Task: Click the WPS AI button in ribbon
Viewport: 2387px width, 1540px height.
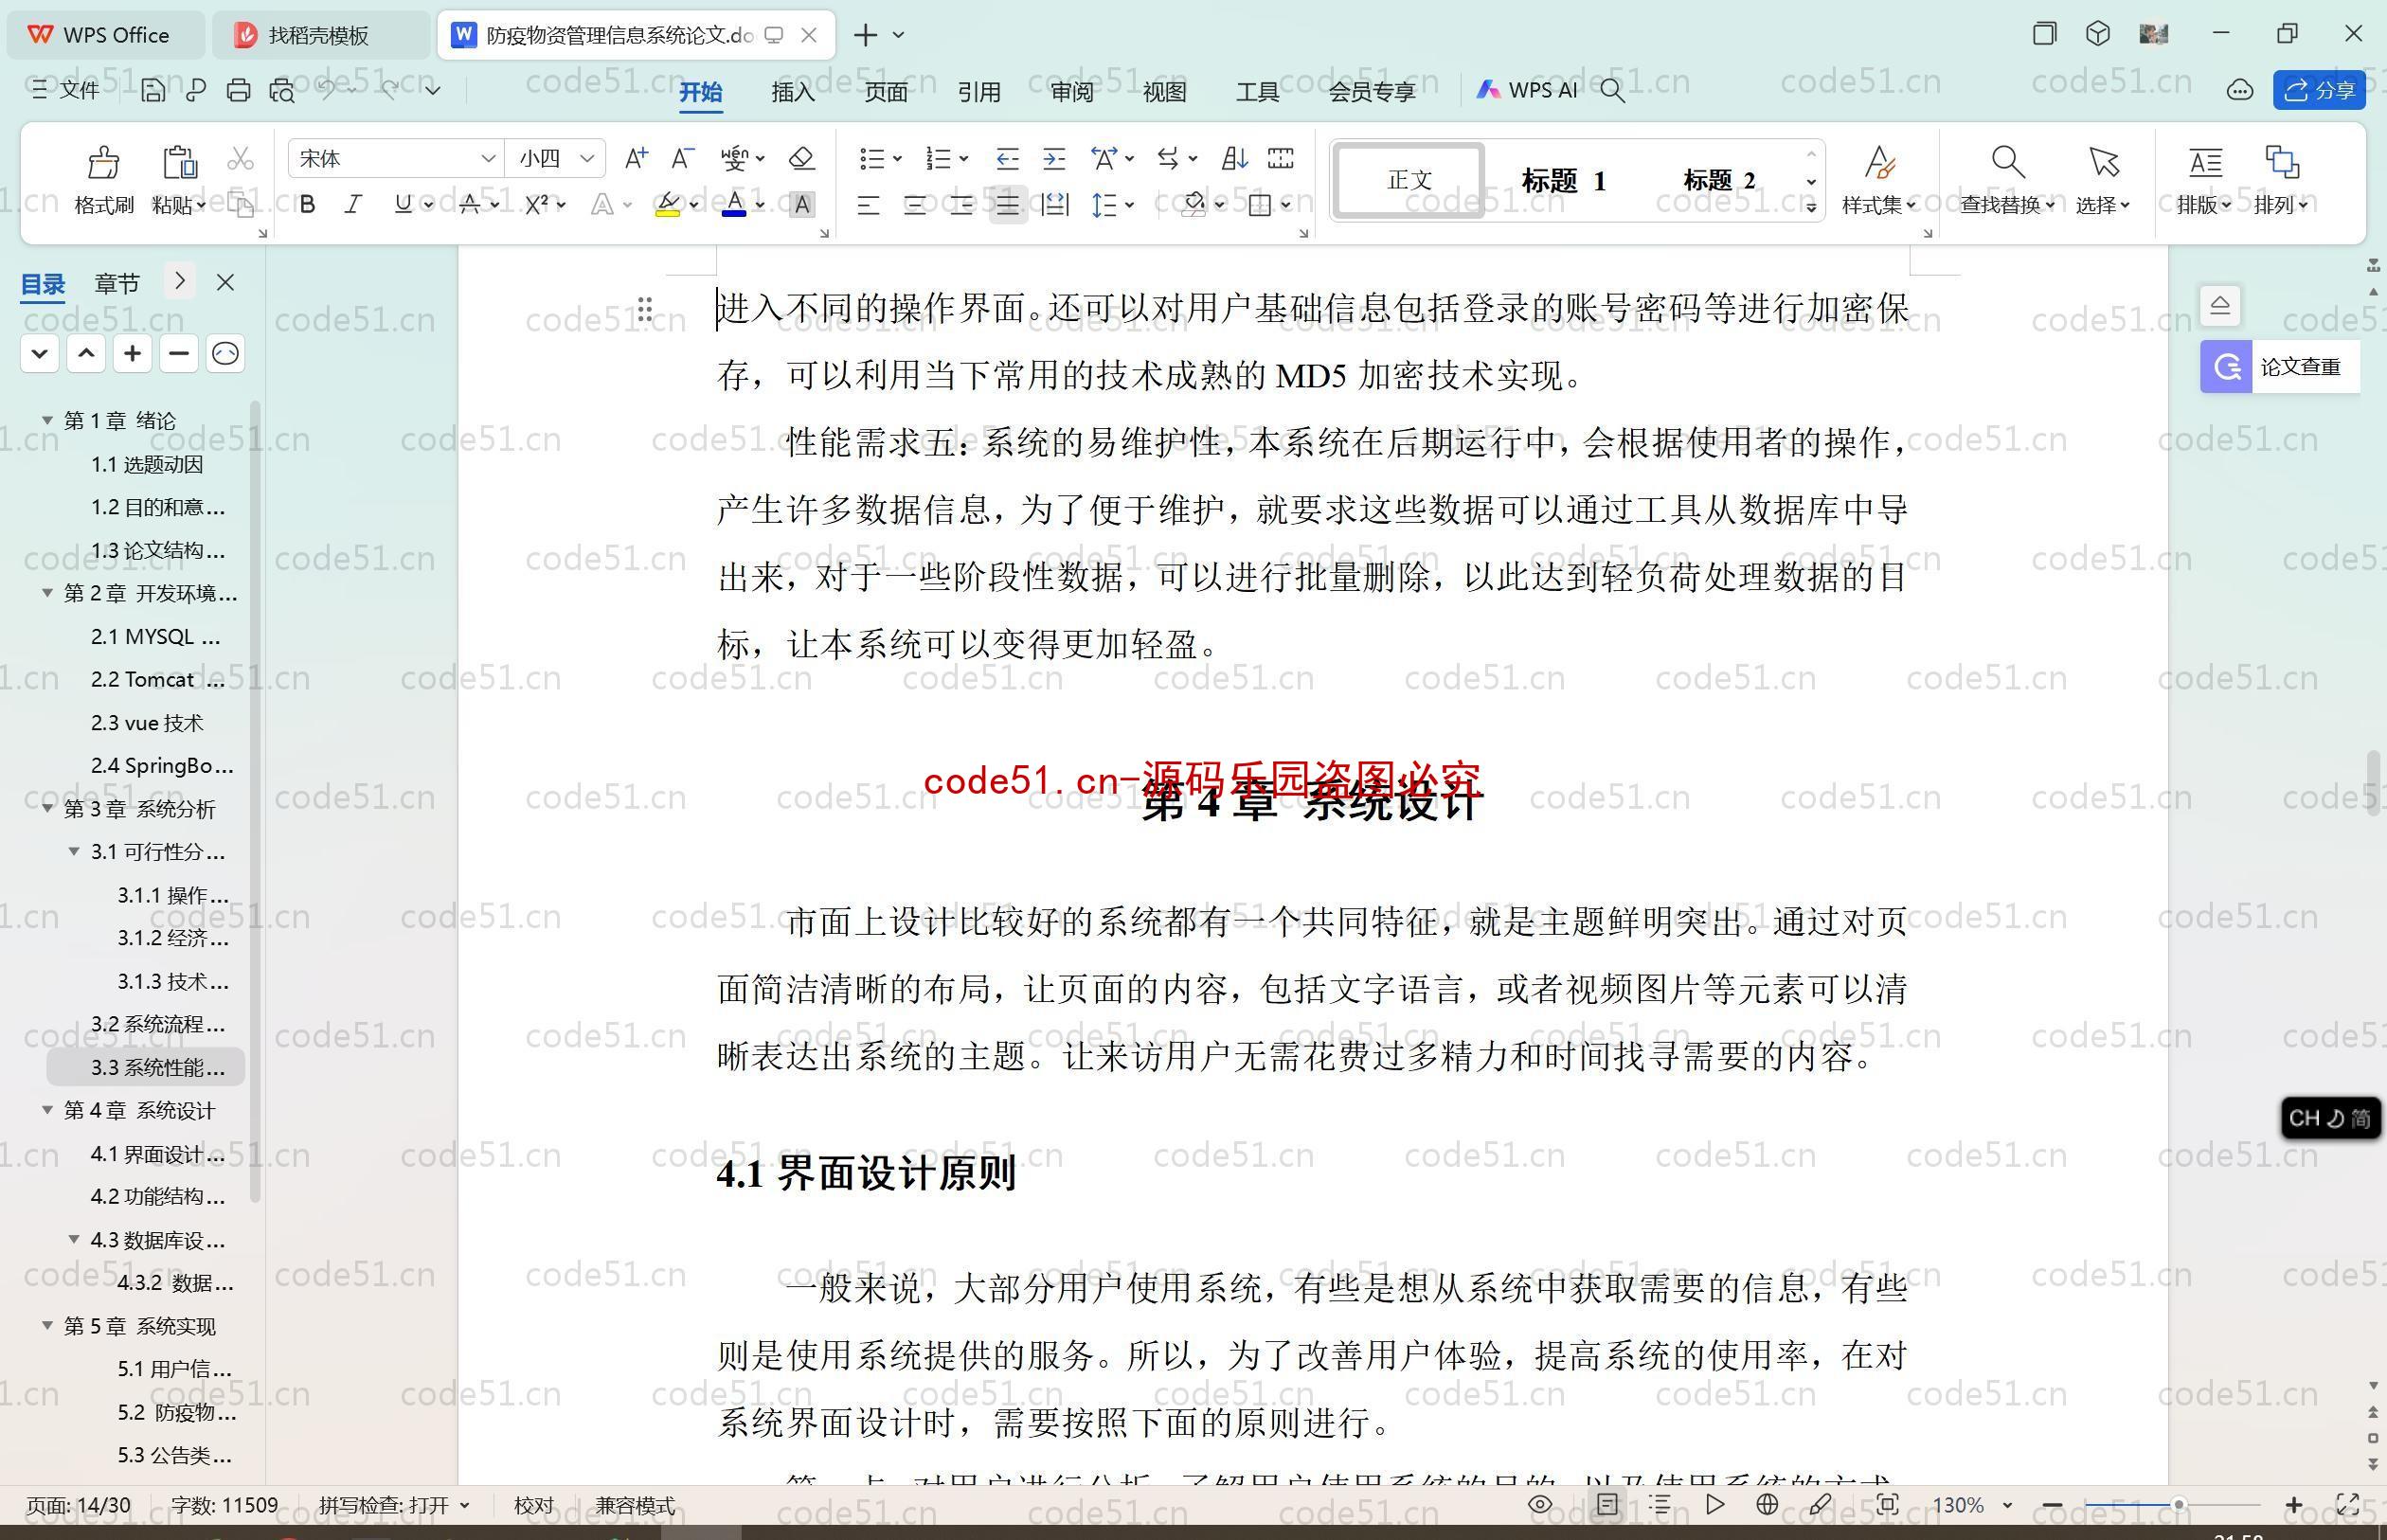Action: click(x=1529, y=91)
